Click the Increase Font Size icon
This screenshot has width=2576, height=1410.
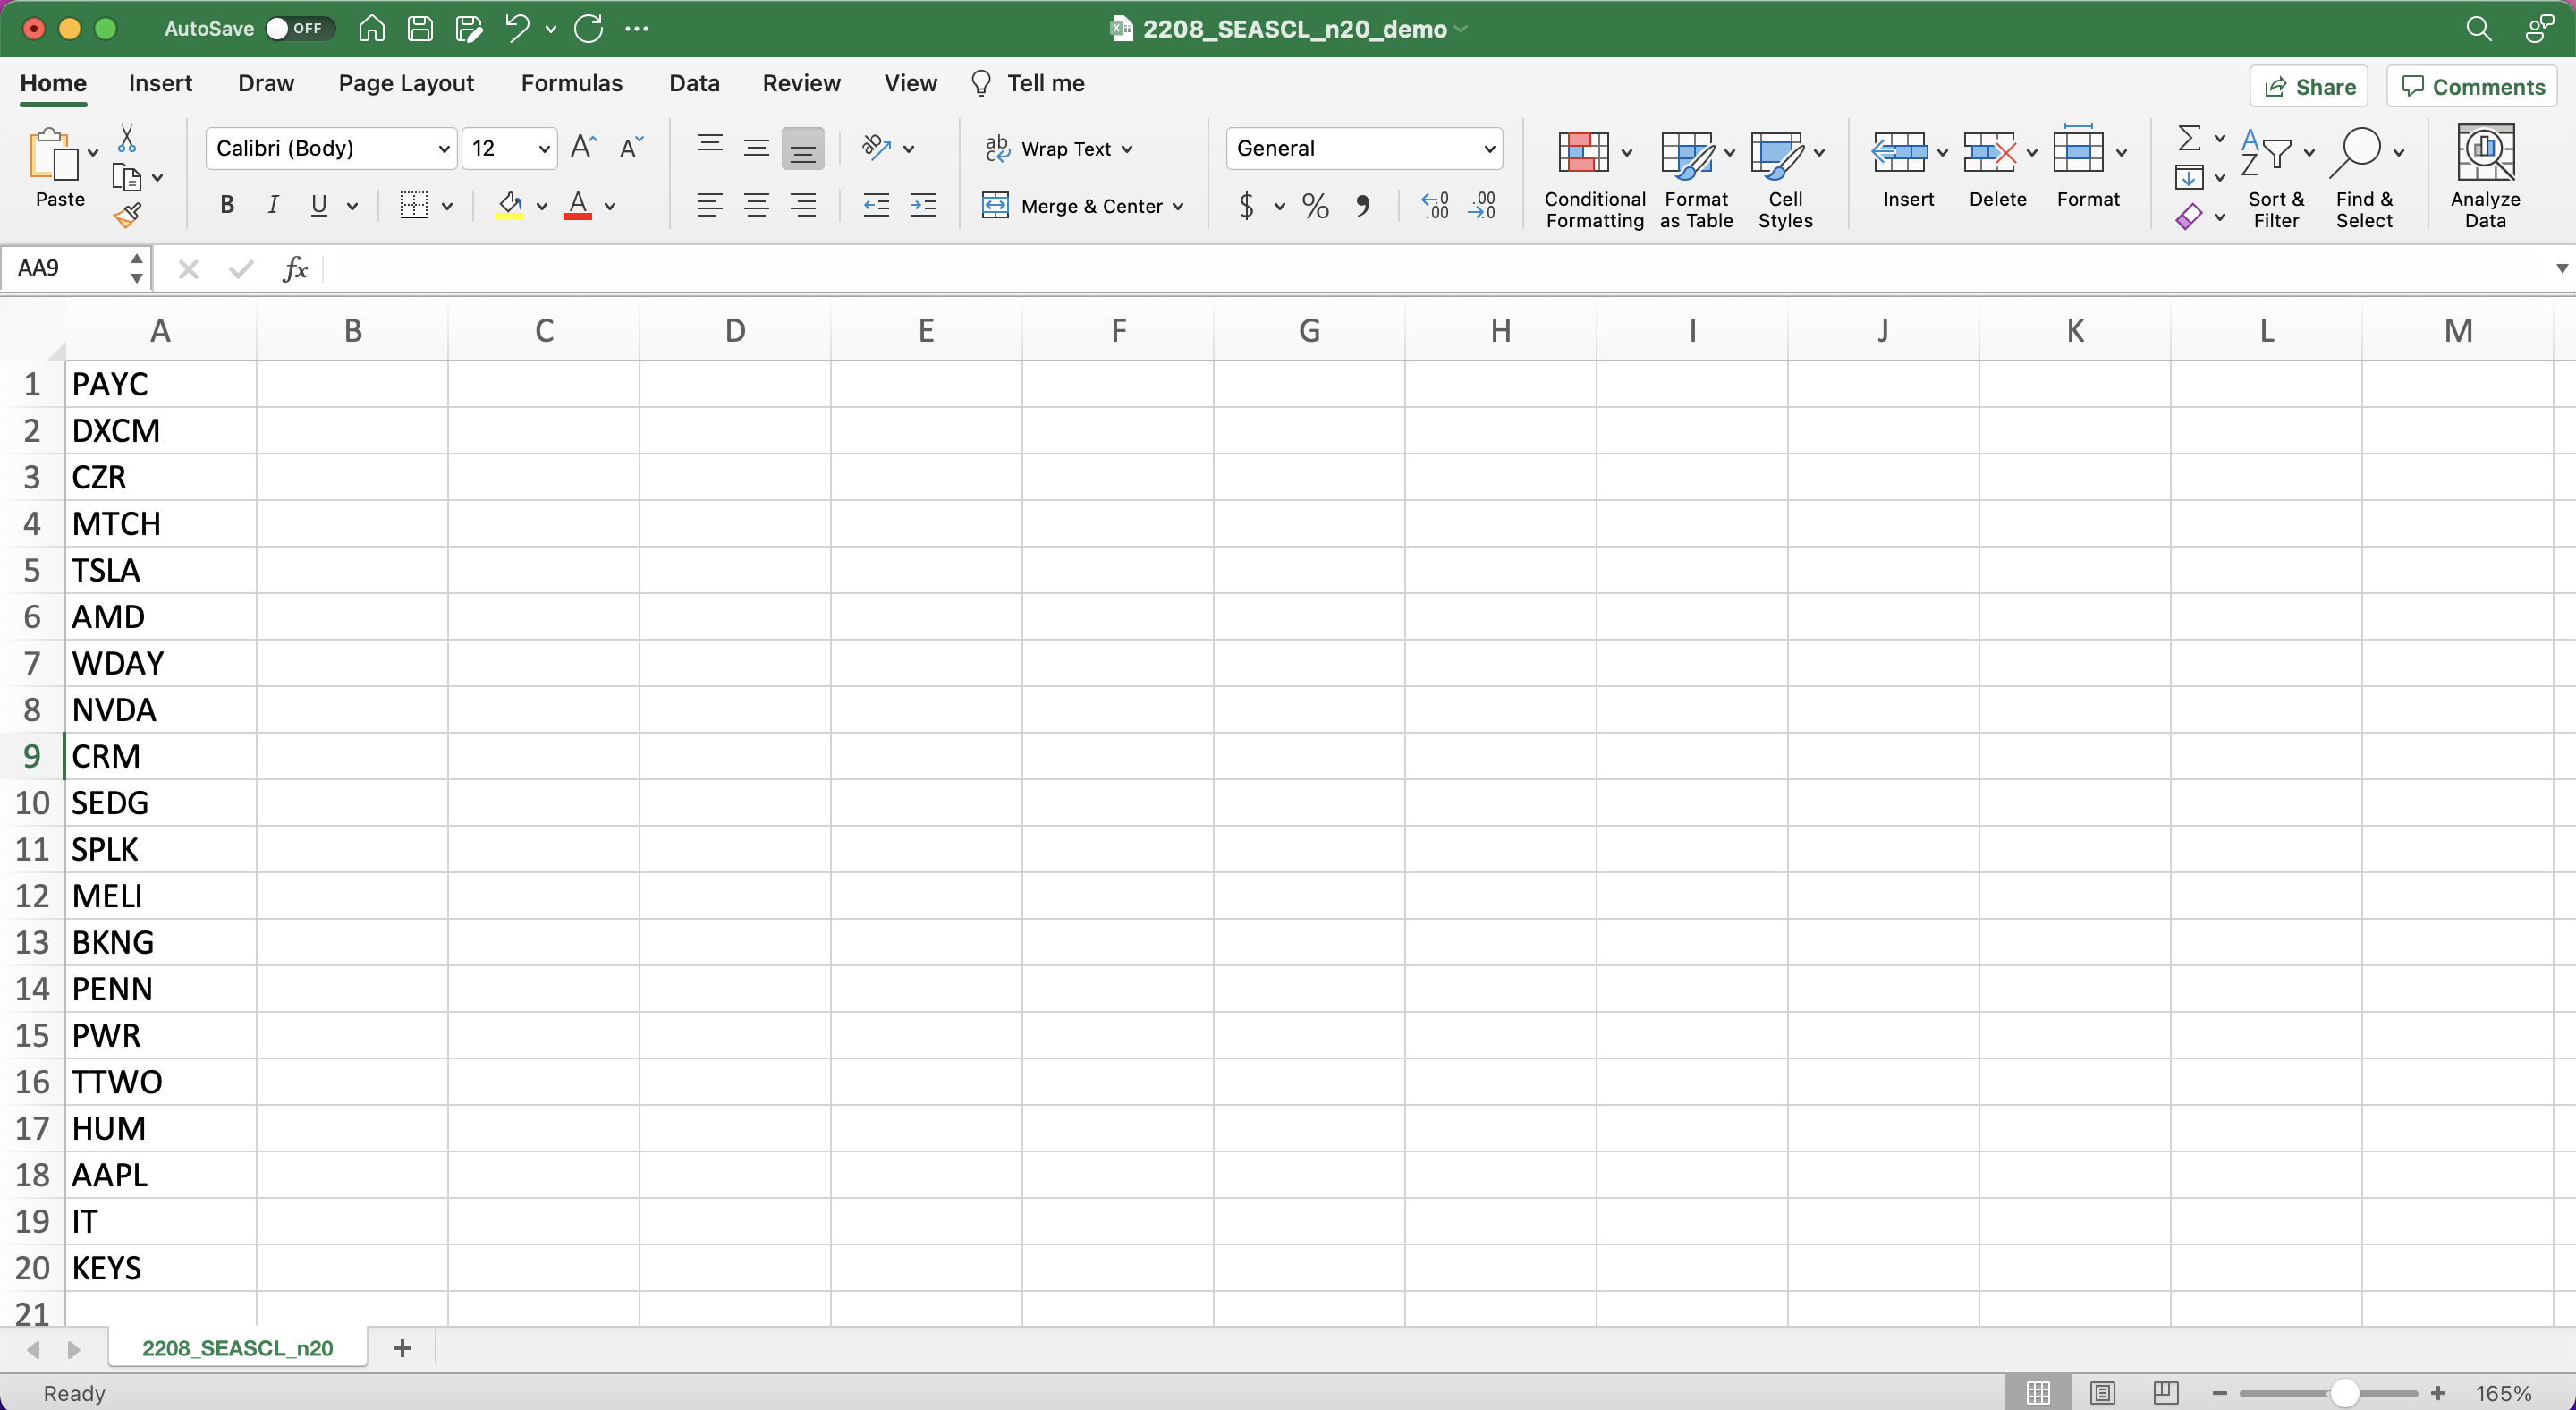pyautogui.click(x=583, y=148)
